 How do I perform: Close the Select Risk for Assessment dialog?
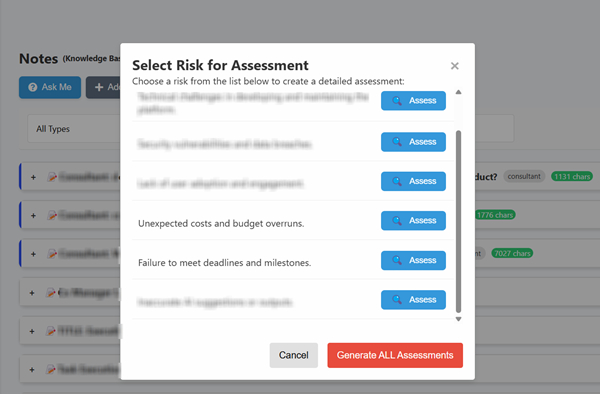(x=455, y=66)
